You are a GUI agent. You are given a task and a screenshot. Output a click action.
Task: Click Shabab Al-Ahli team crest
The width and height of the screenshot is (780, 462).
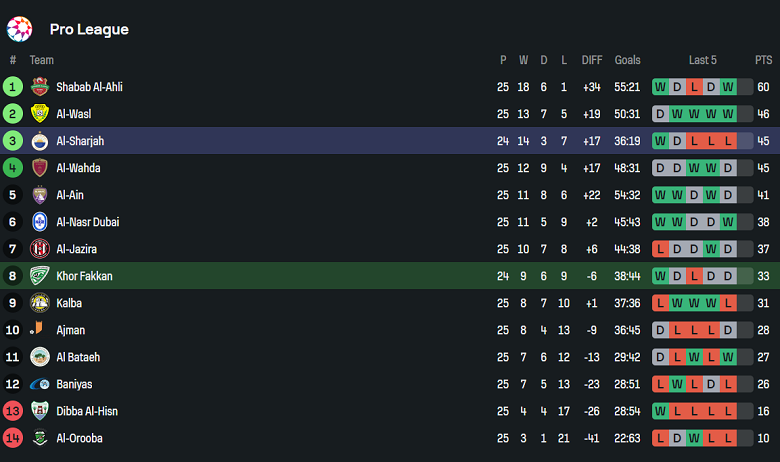[40, 87]
